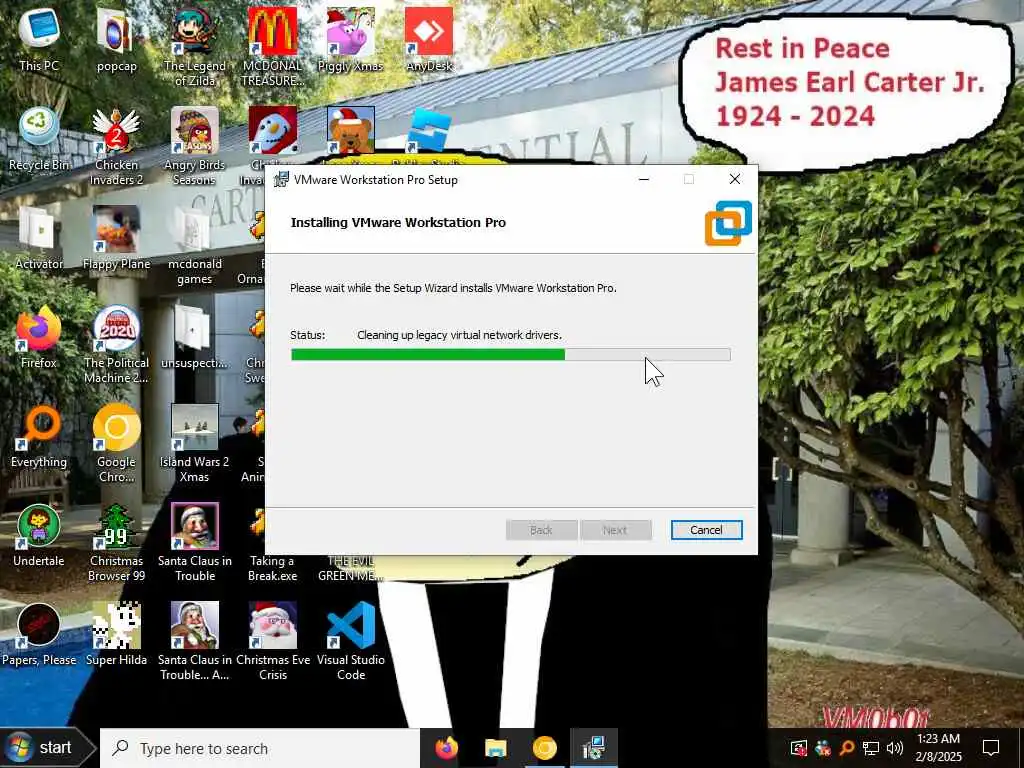Click the green installation progress bar
This screenshot has height=768, width=1024.
[x=511, y=355]
